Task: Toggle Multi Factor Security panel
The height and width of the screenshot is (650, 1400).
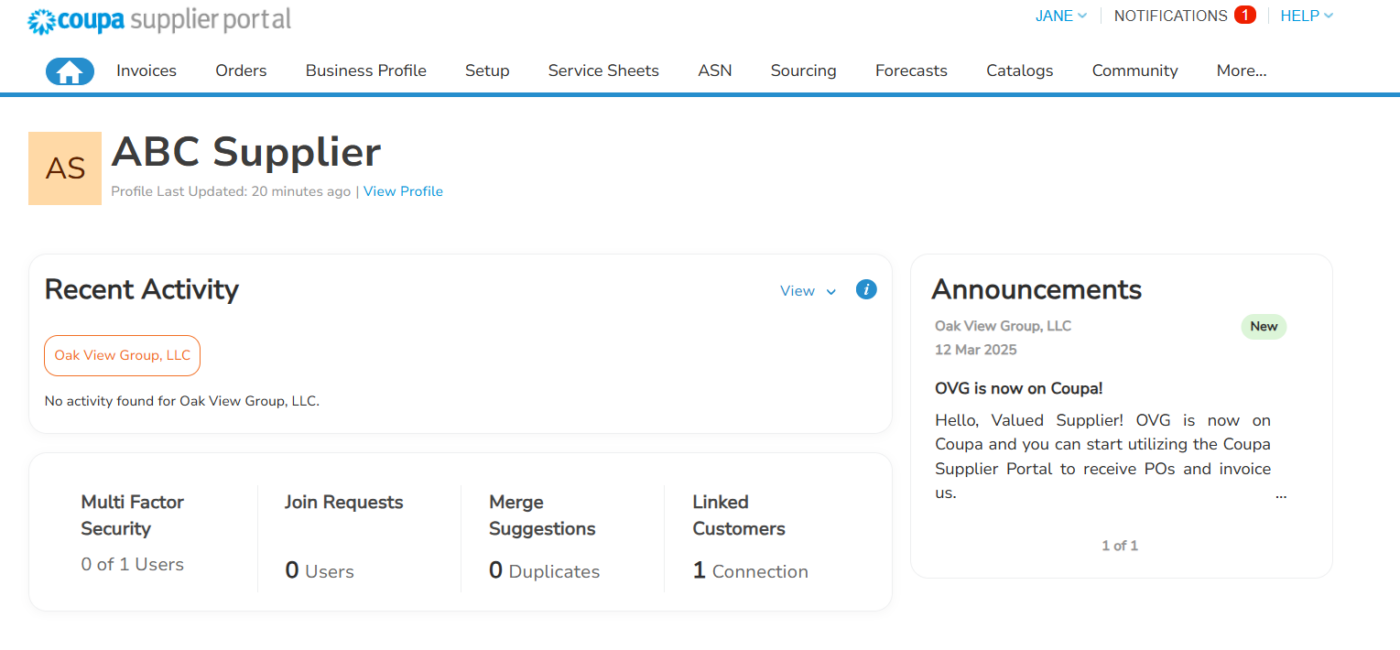Action: [132, 530]
